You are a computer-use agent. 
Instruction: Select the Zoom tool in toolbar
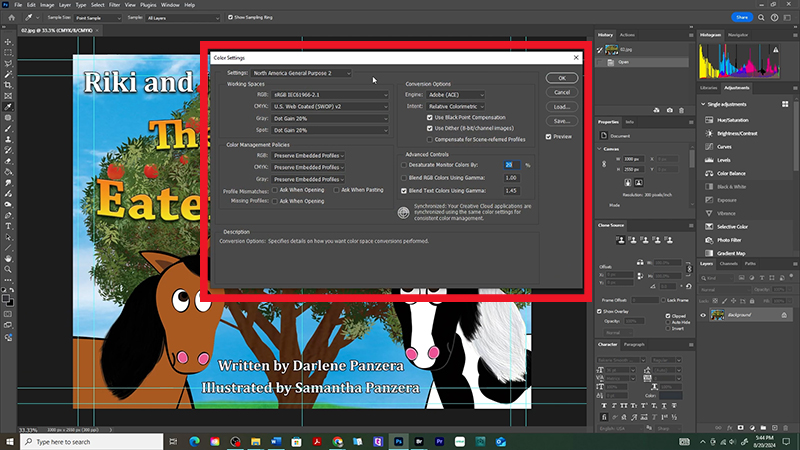8,269
